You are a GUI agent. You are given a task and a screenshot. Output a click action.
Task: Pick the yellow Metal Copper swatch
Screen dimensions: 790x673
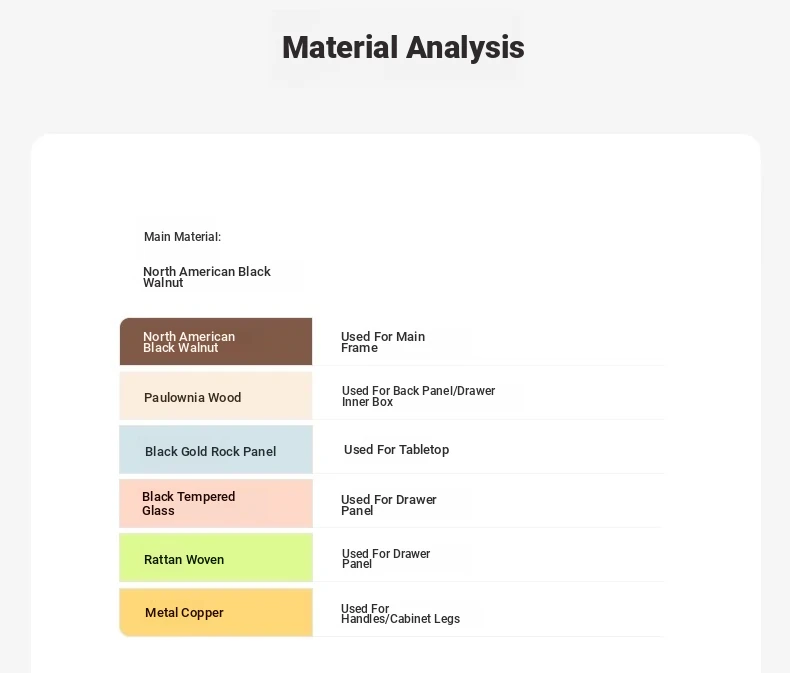[x=216, y=612]
